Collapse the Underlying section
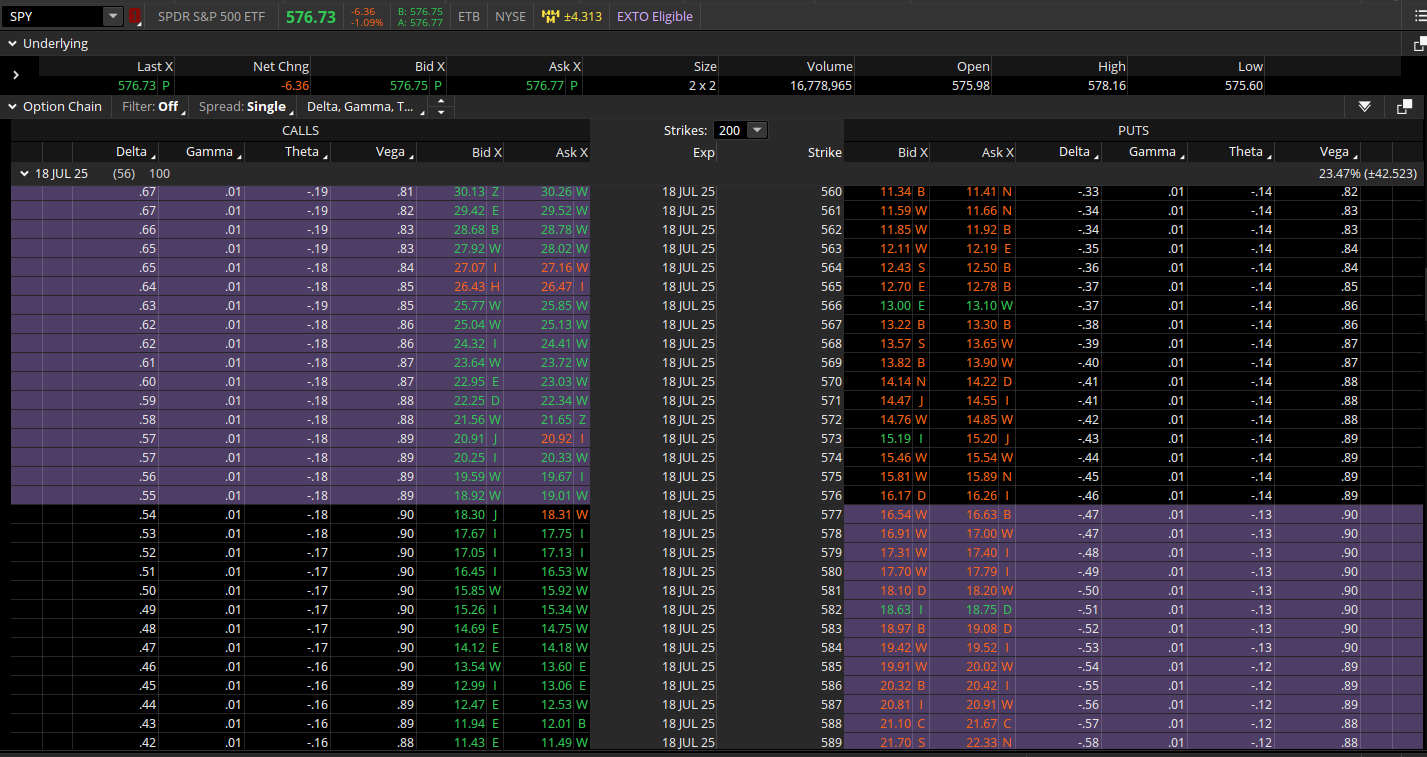Viewport: 1427px width, 757px height. coord(13,44)
